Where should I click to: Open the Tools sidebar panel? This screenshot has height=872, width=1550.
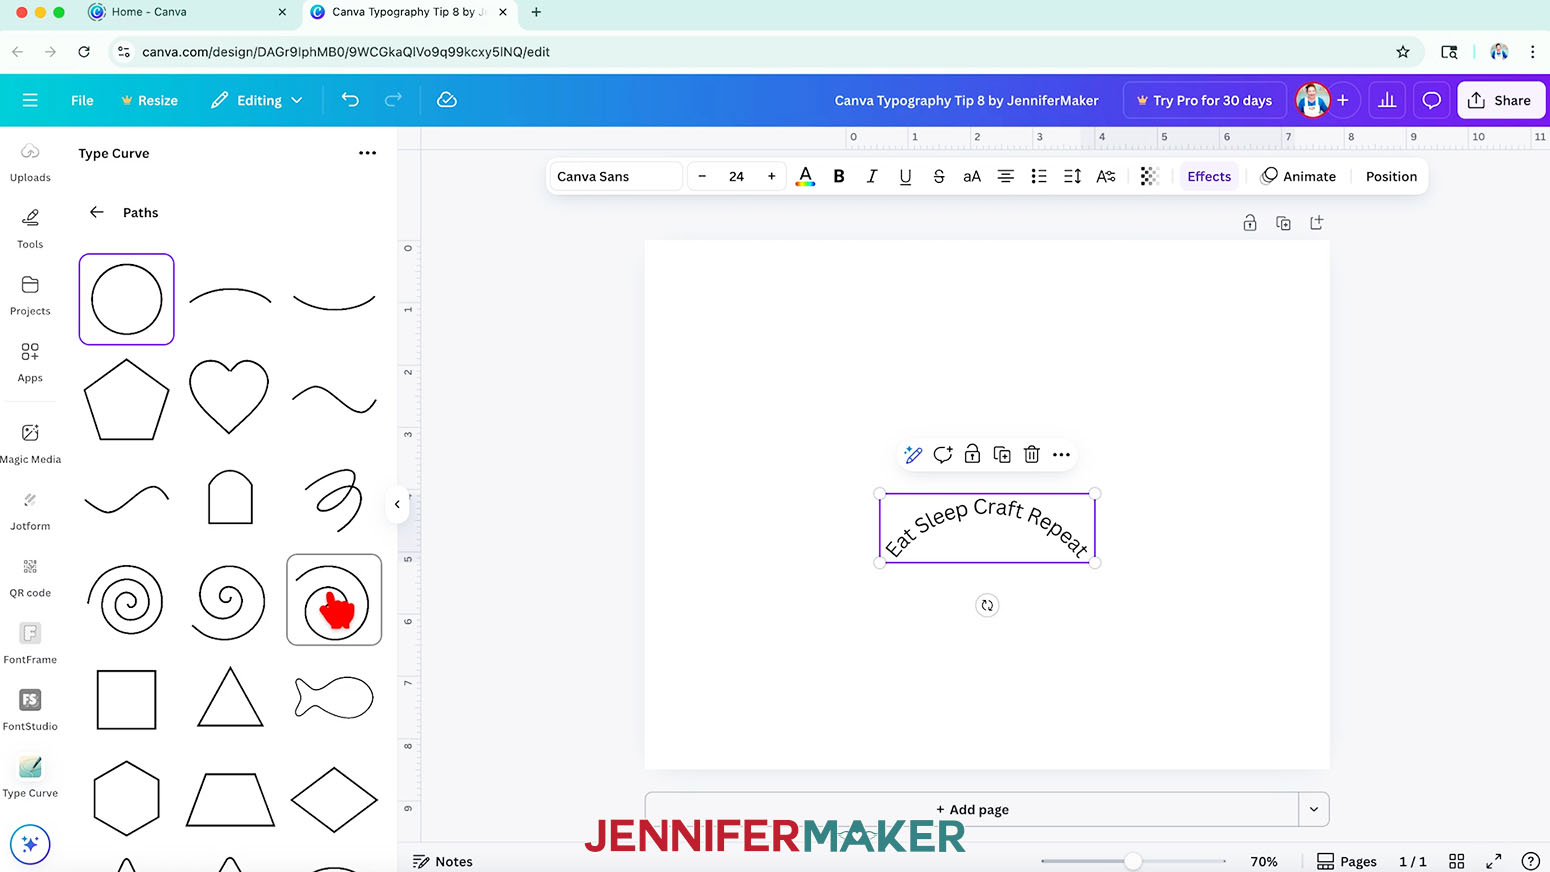30,229
